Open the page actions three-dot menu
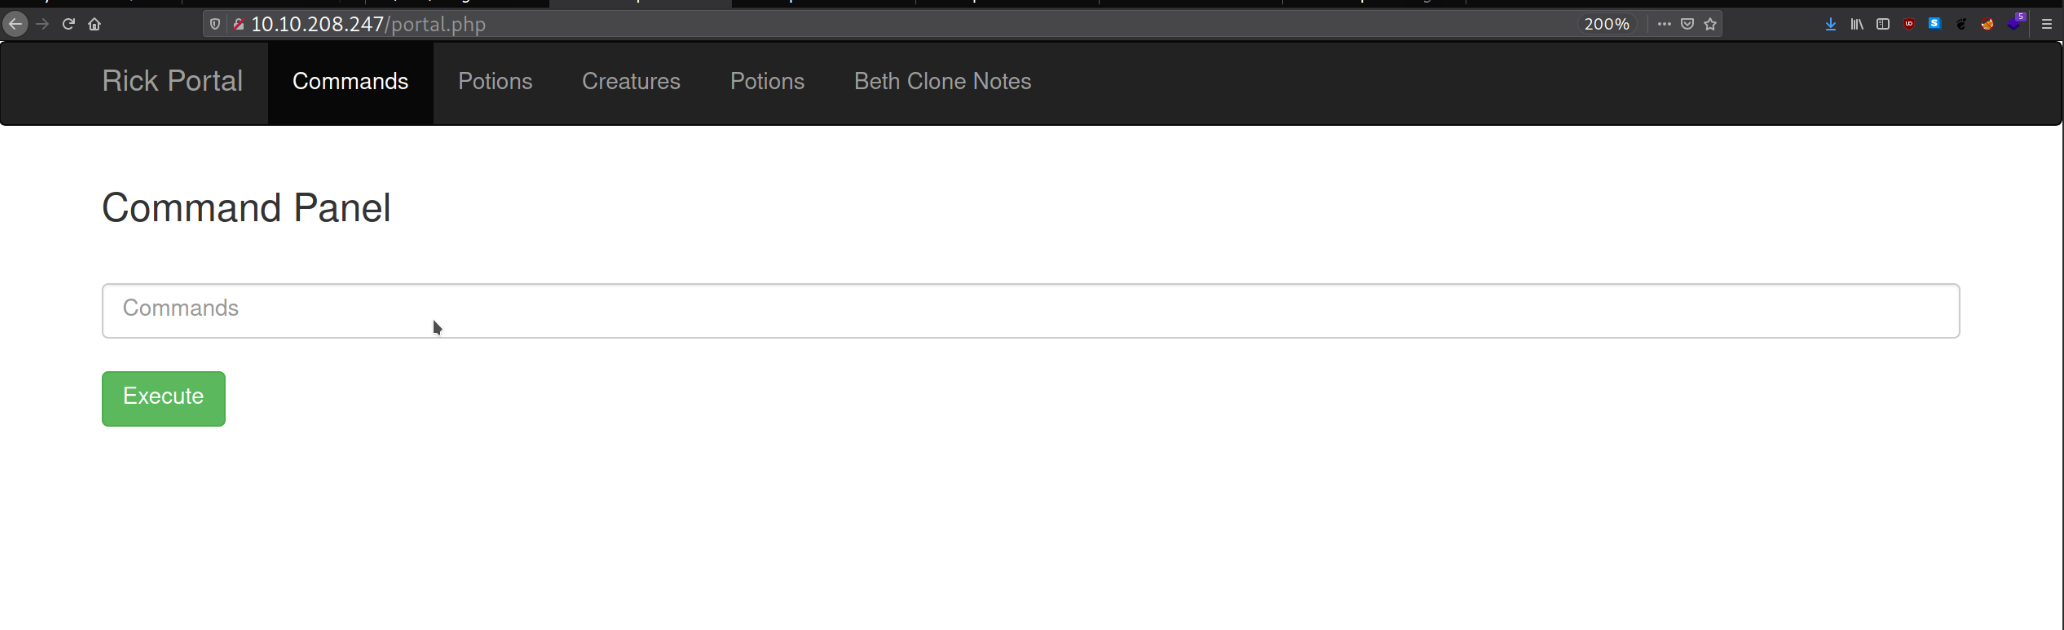This screenshot has width=2064, height=630. pyautogui.click(x=1664, y=24)
